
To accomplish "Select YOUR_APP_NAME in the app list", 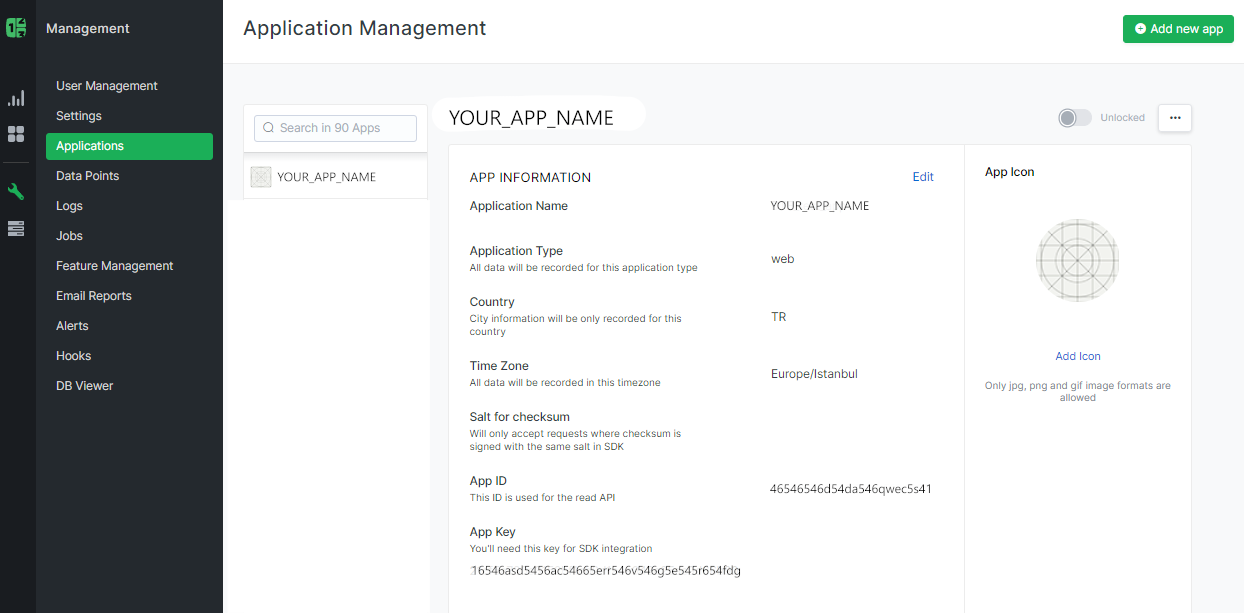I will coord(327,176).
